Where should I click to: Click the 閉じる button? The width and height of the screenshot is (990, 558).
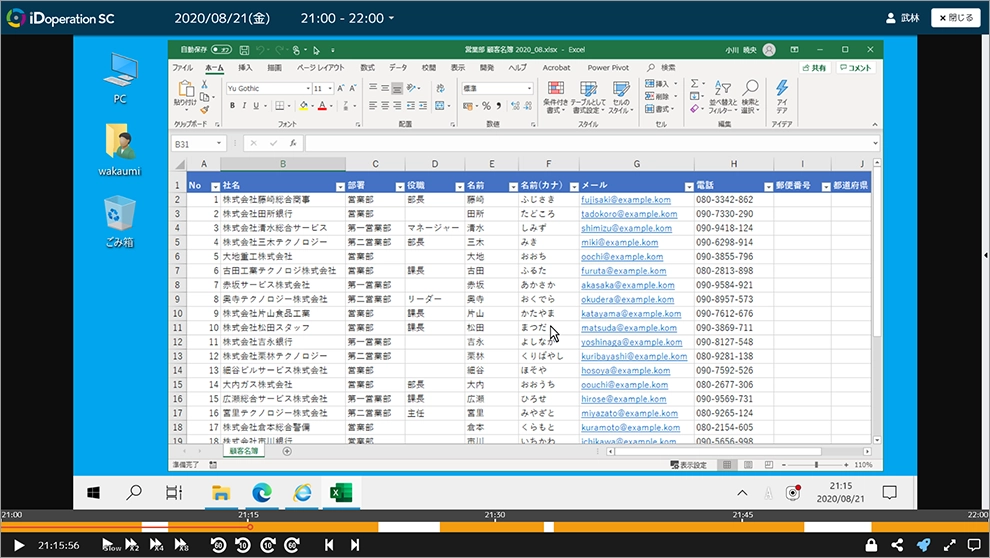955,18
